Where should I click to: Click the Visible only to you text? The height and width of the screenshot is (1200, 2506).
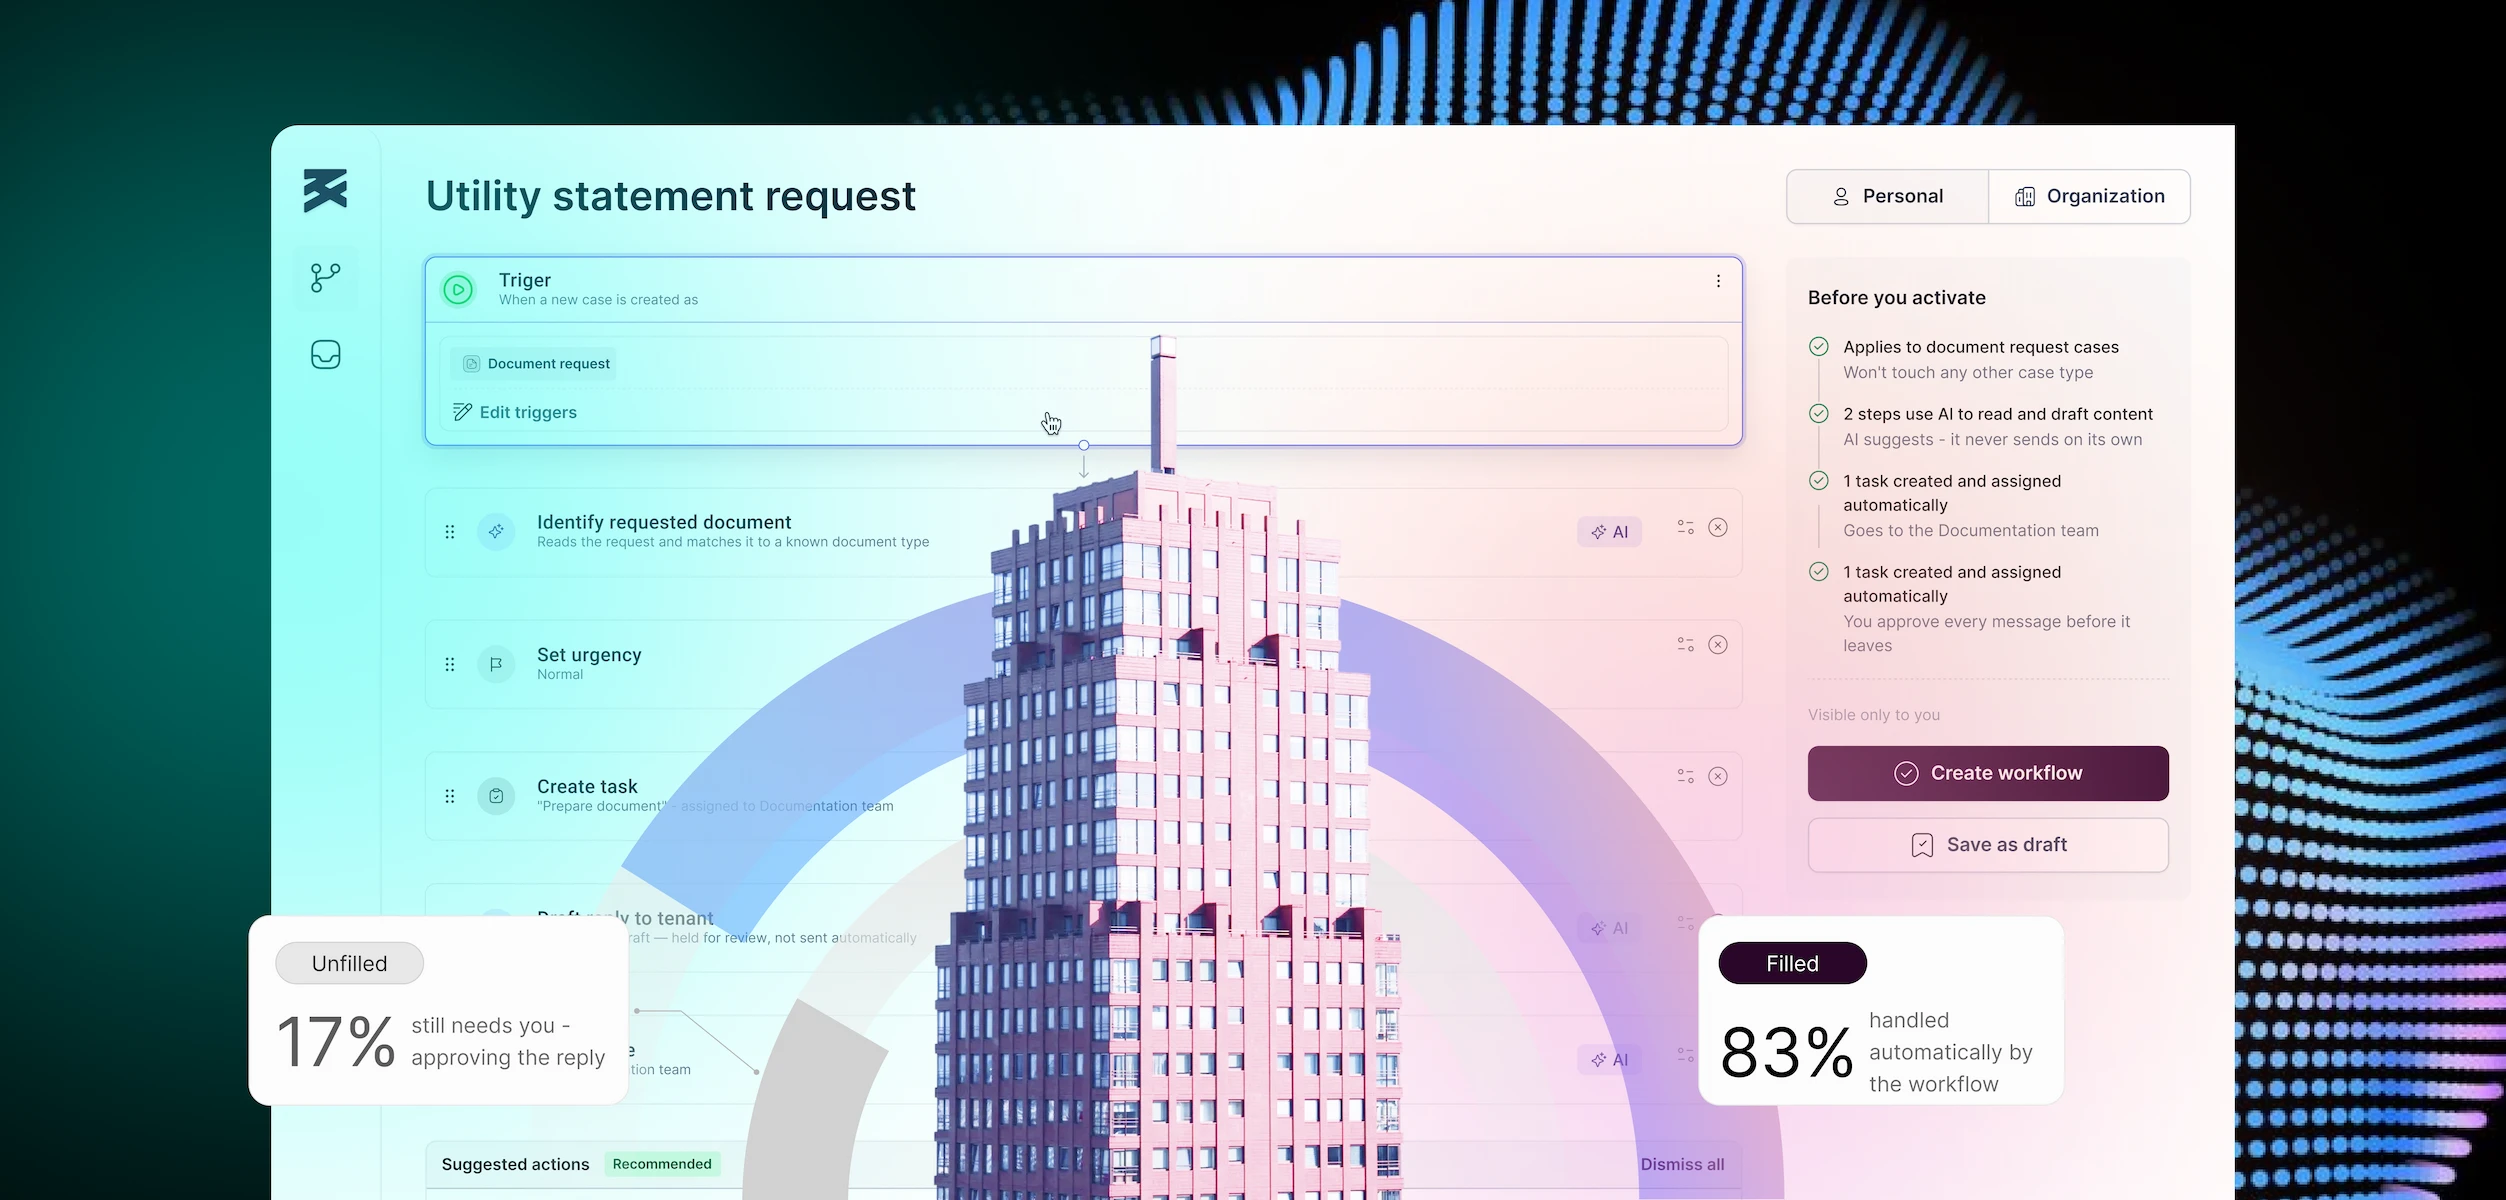click(x=1873, y=715)
